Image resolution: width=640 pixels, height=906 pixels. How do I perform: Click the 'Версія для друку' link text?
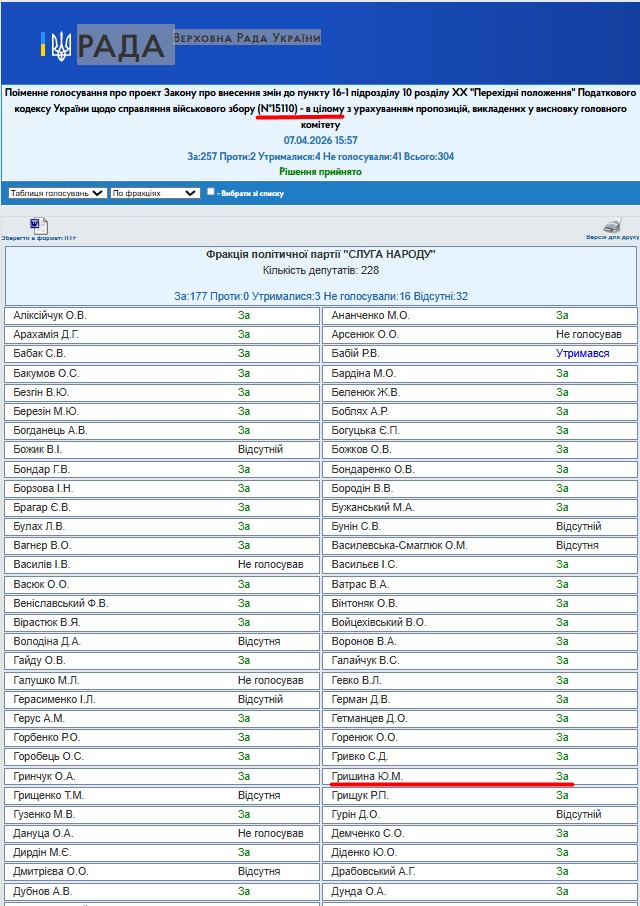pos(612,237)
